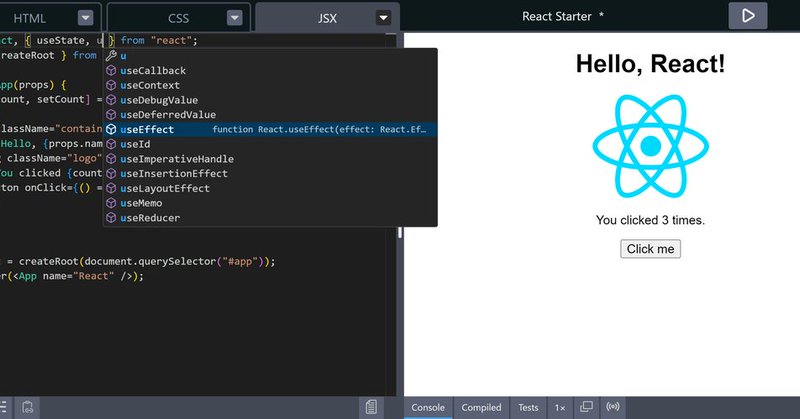This screenshot has width=800, height=419.
Task: Select highlighted useEffect suggestion
Action: tap(270, 130)
